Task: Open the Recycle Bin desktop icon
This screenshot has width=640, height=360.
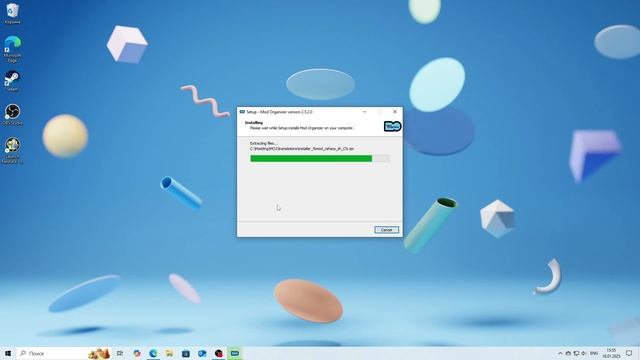Action: tap(12, 13)
